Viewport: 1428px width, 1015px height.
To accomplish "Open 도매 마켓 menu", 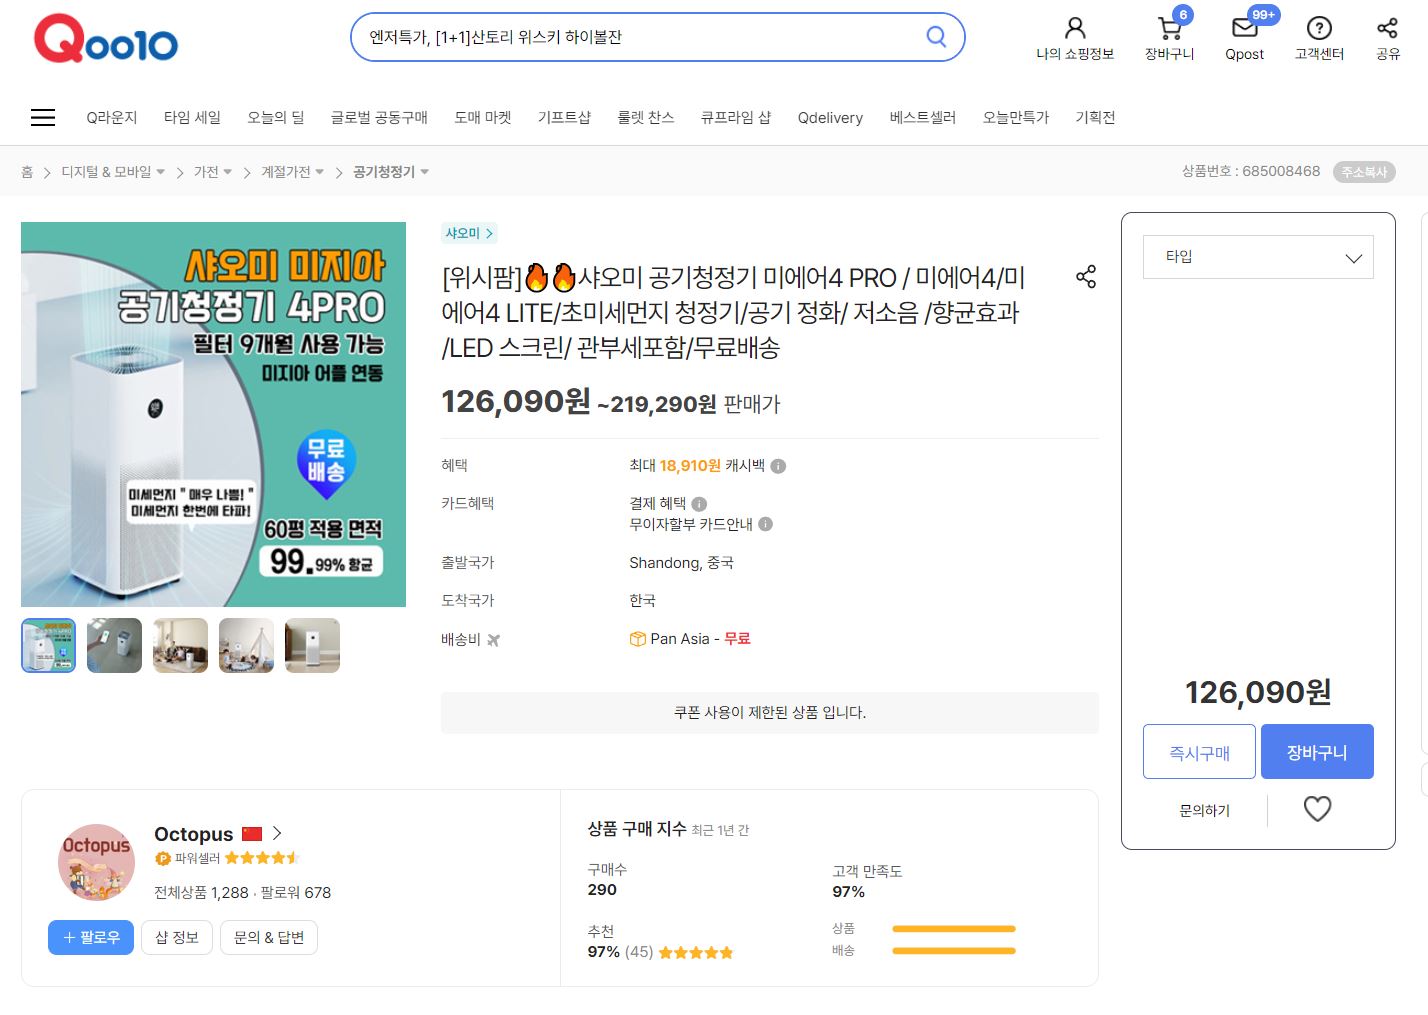I will [483, 117].
